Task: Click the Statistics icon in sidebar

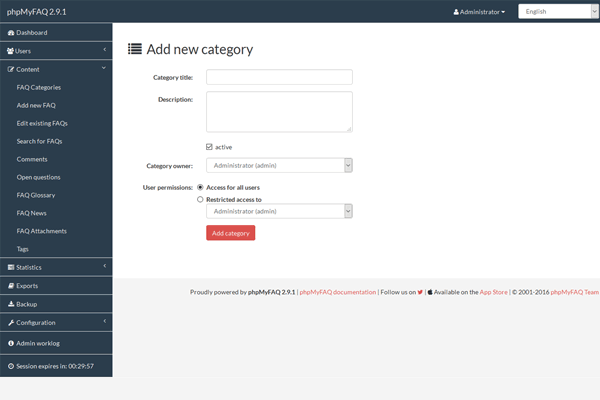Action: click(11, 267)
